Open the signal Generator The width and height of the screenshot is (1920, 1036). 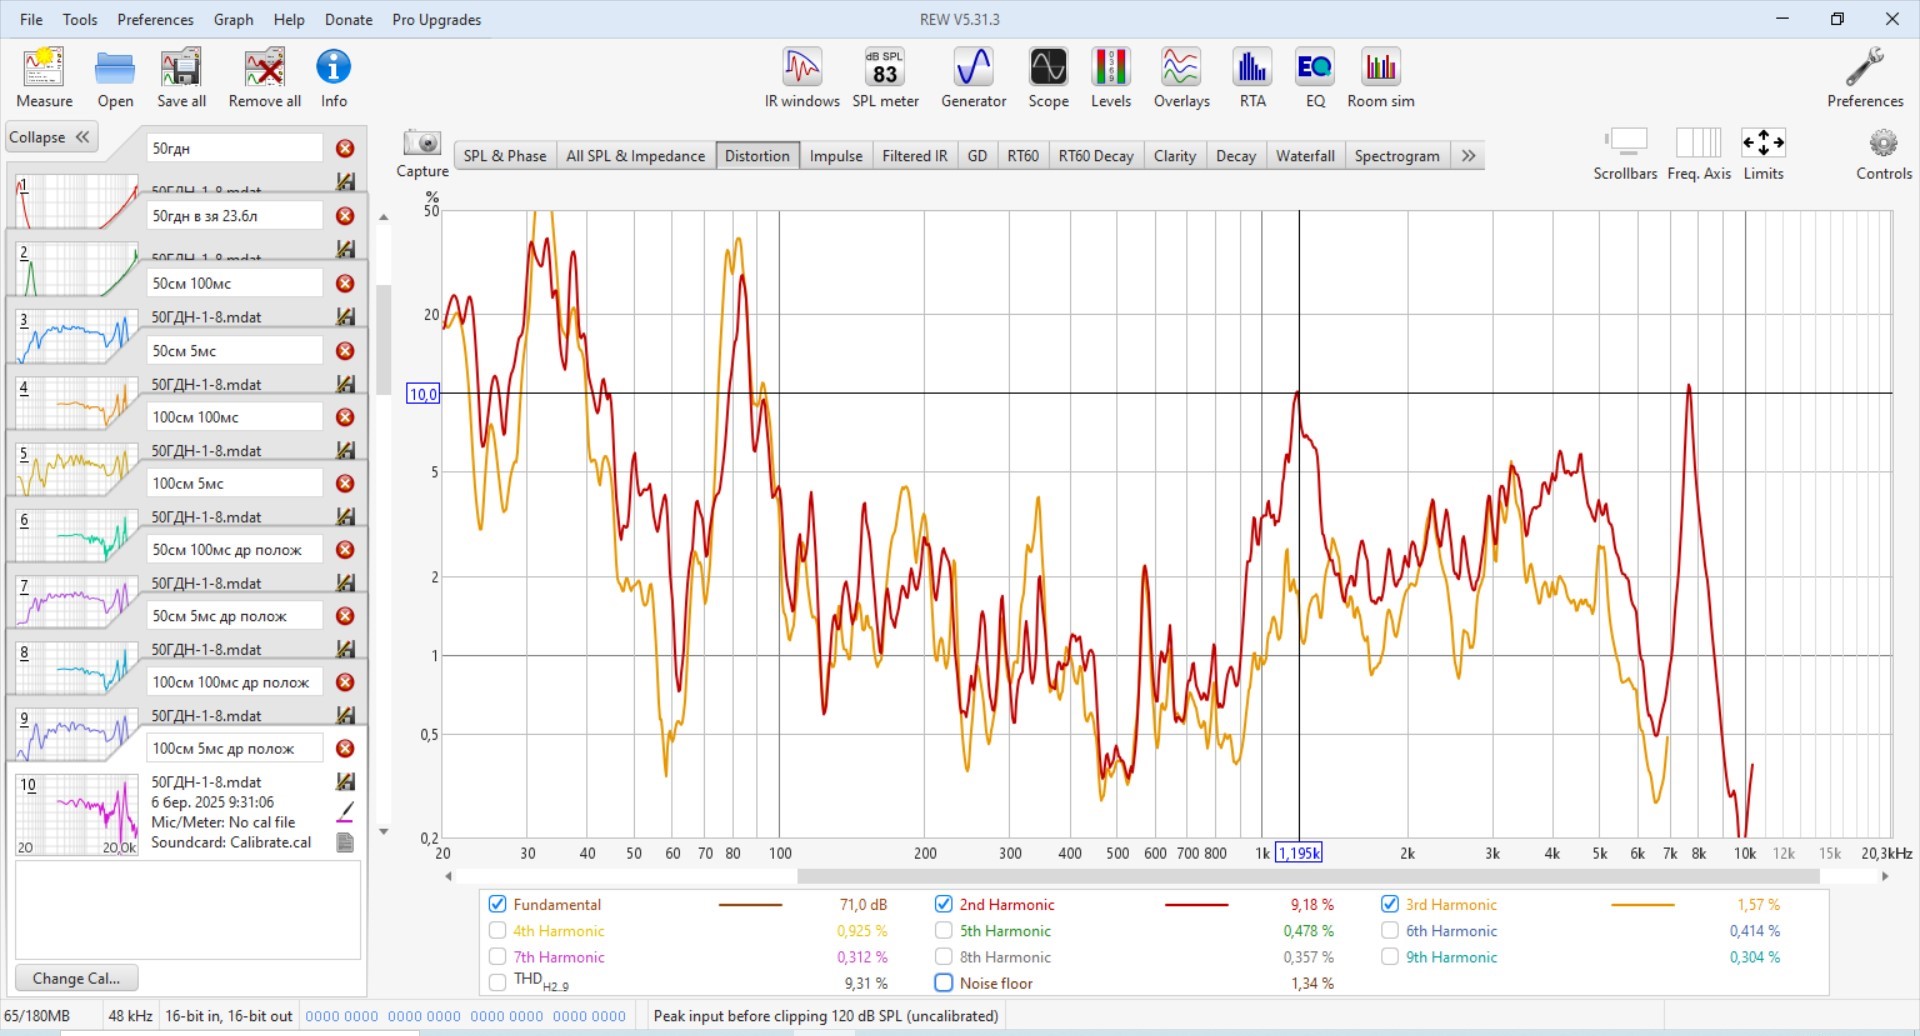click(x=973, y=77)
